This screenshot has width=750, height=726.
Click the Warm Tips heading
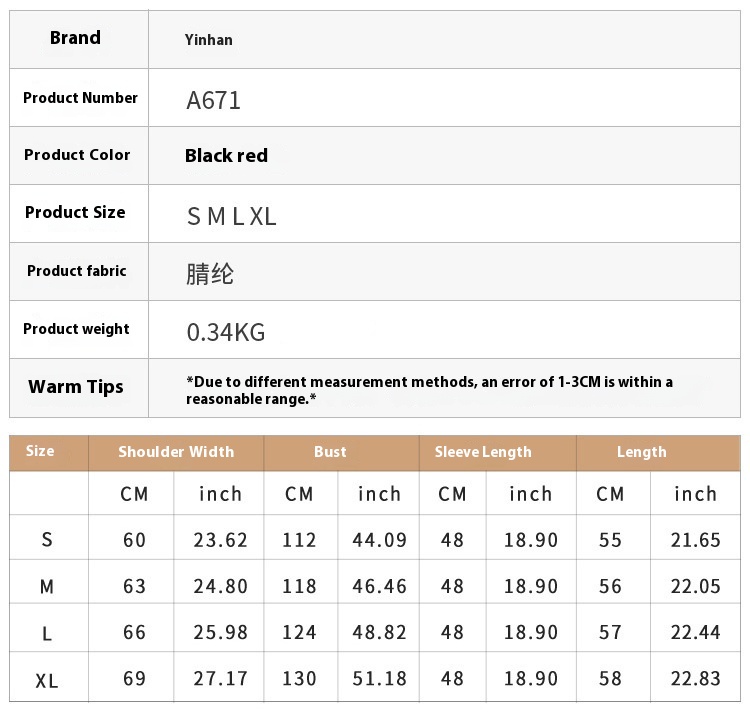tap(76, 386)
